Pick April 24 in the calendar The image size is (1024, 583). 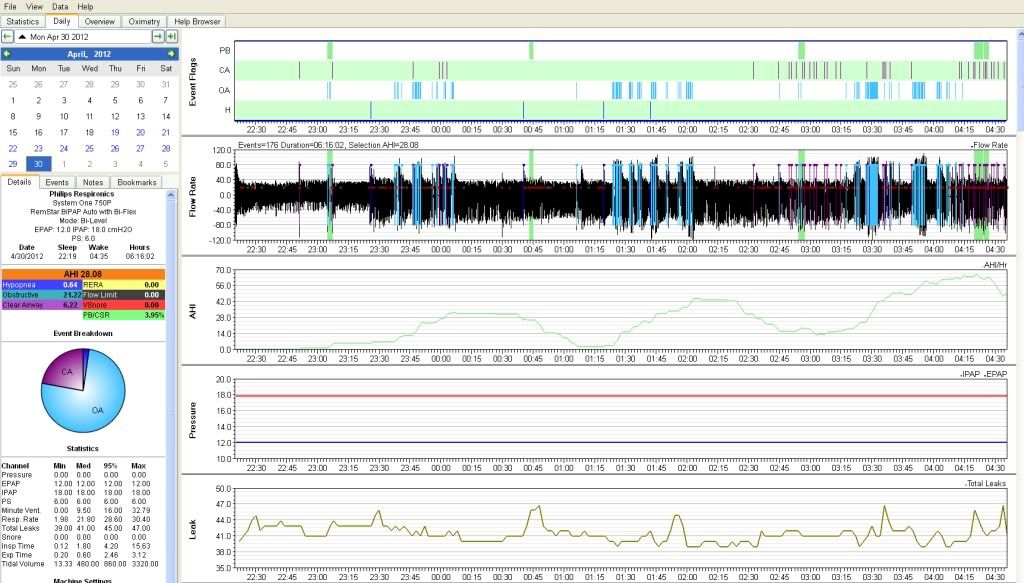click(64, 148)
